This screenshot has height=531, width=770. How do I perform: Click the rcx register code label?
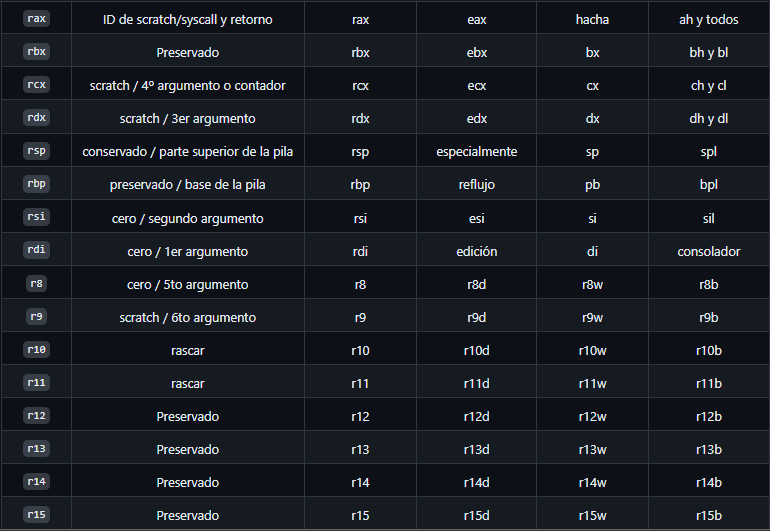[x=36, y=84]
